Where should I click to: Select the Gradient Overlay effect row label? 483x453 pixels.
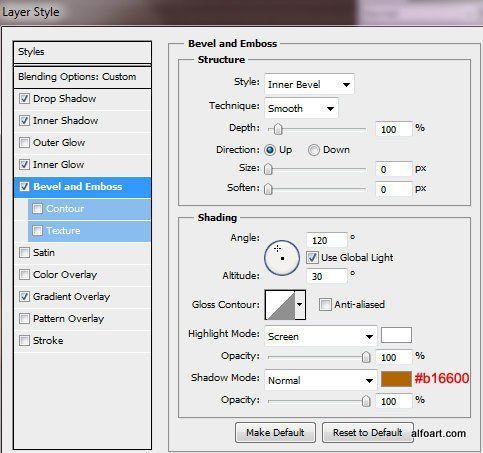click(x=71, y=297)
